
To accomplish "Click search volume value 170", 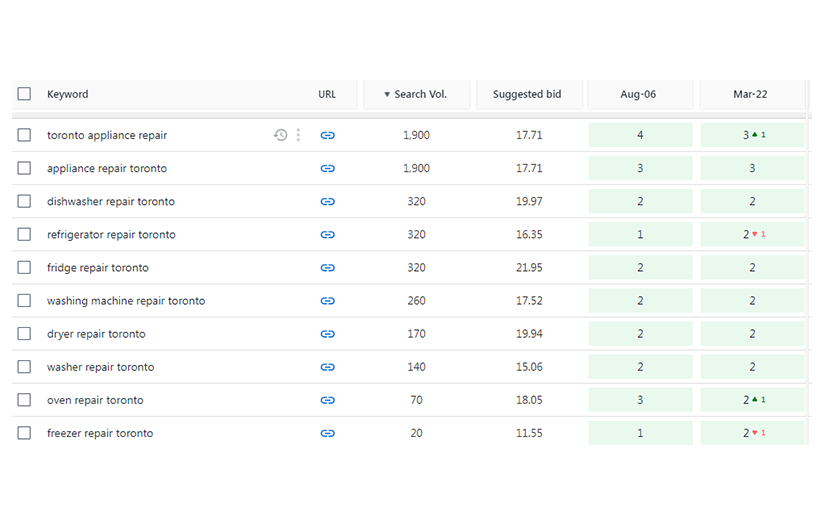I will (416, 334).
